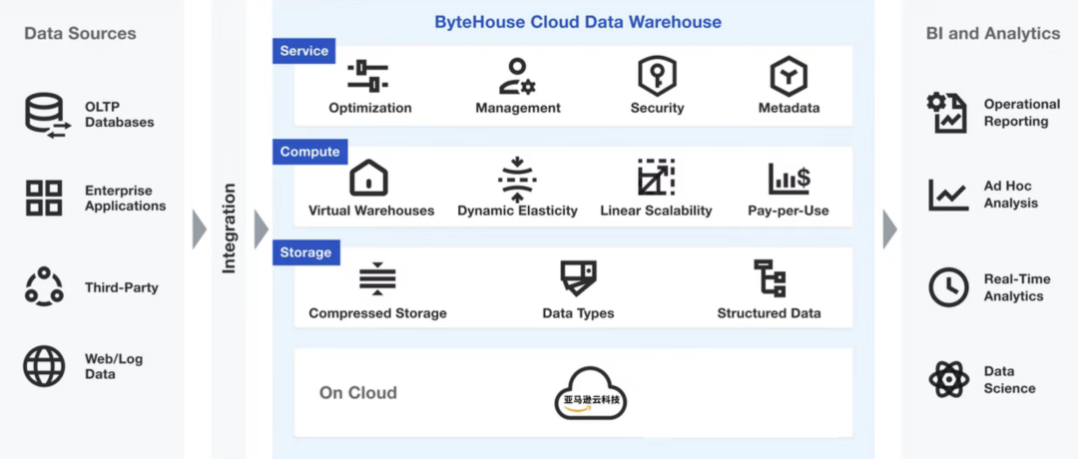This screenshot has height=459, width=1078.
Task: Click the Optimization sliders icon
Action: [x=368, y=76]
